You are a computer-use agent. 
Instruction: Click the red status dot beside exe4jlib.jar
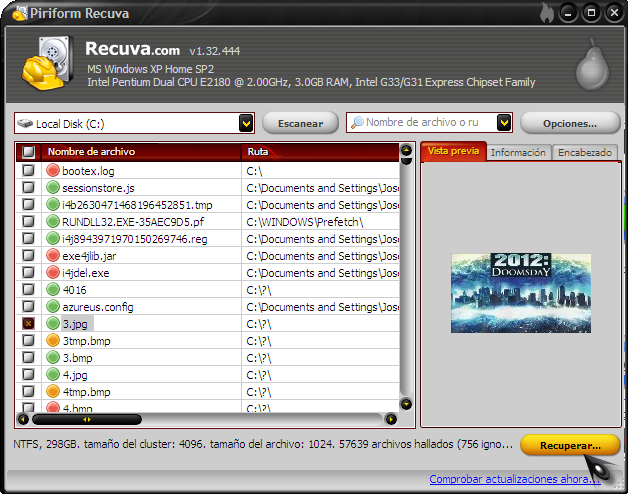pyautogui.click(x=53, y=255)
